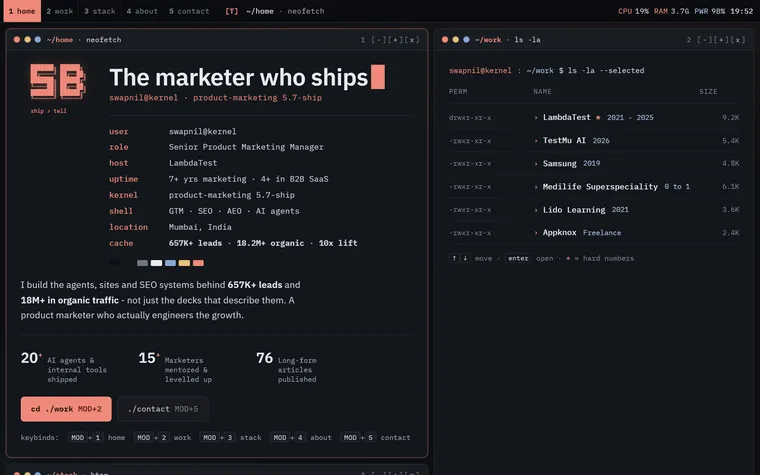Open the 5 contact tab

tap(189, 11)
